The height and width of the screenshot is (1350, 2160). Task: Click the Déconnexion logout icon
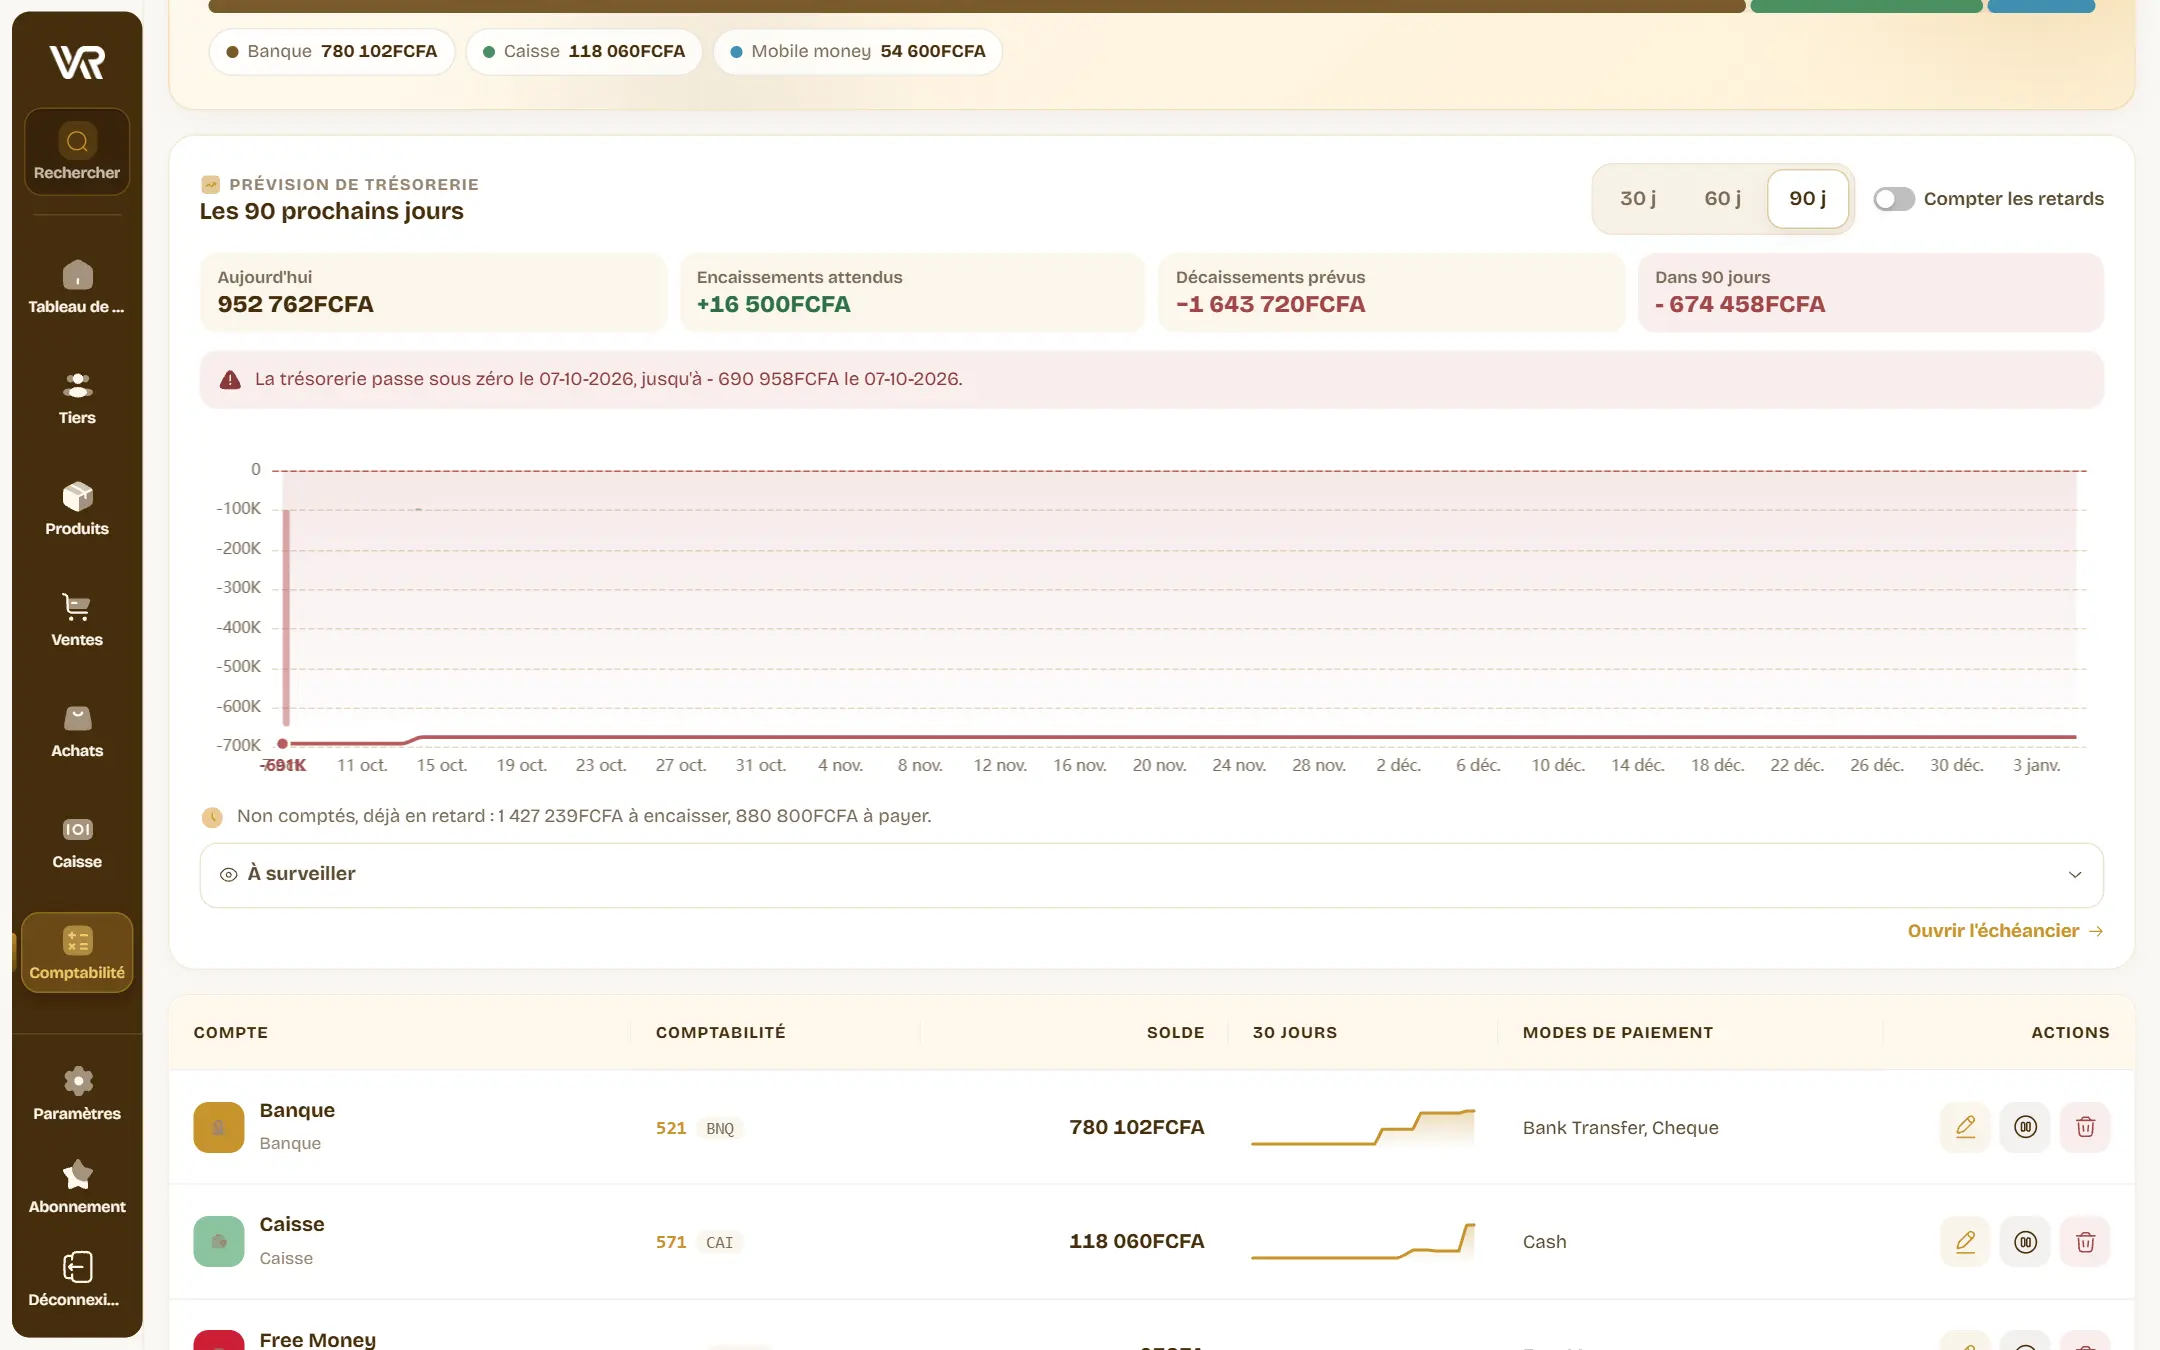coord(77,1267)
